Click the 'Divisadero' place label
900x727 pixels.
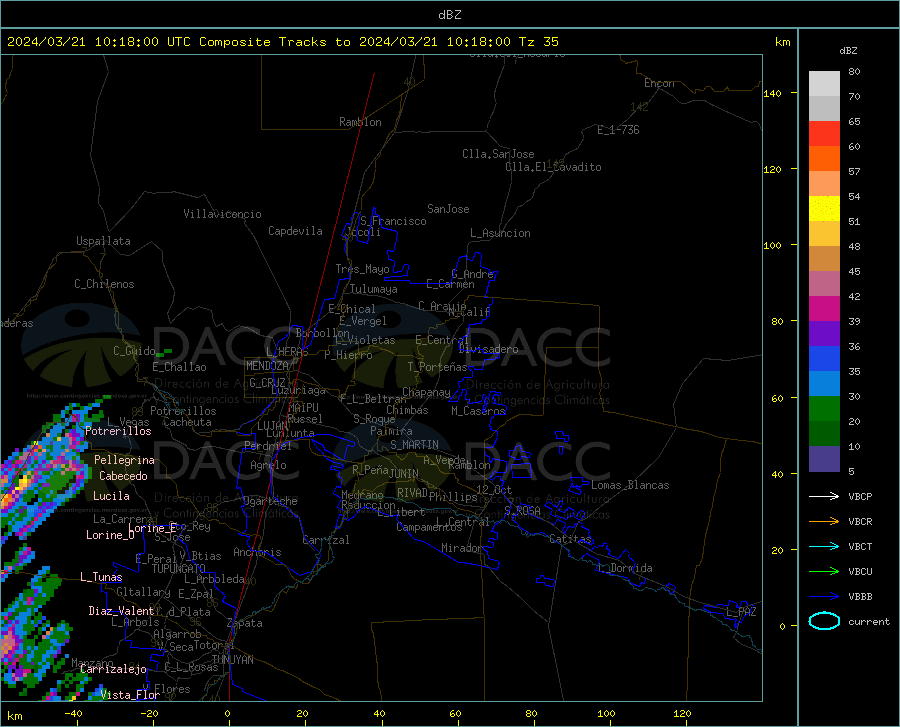(x=488, y=349)
